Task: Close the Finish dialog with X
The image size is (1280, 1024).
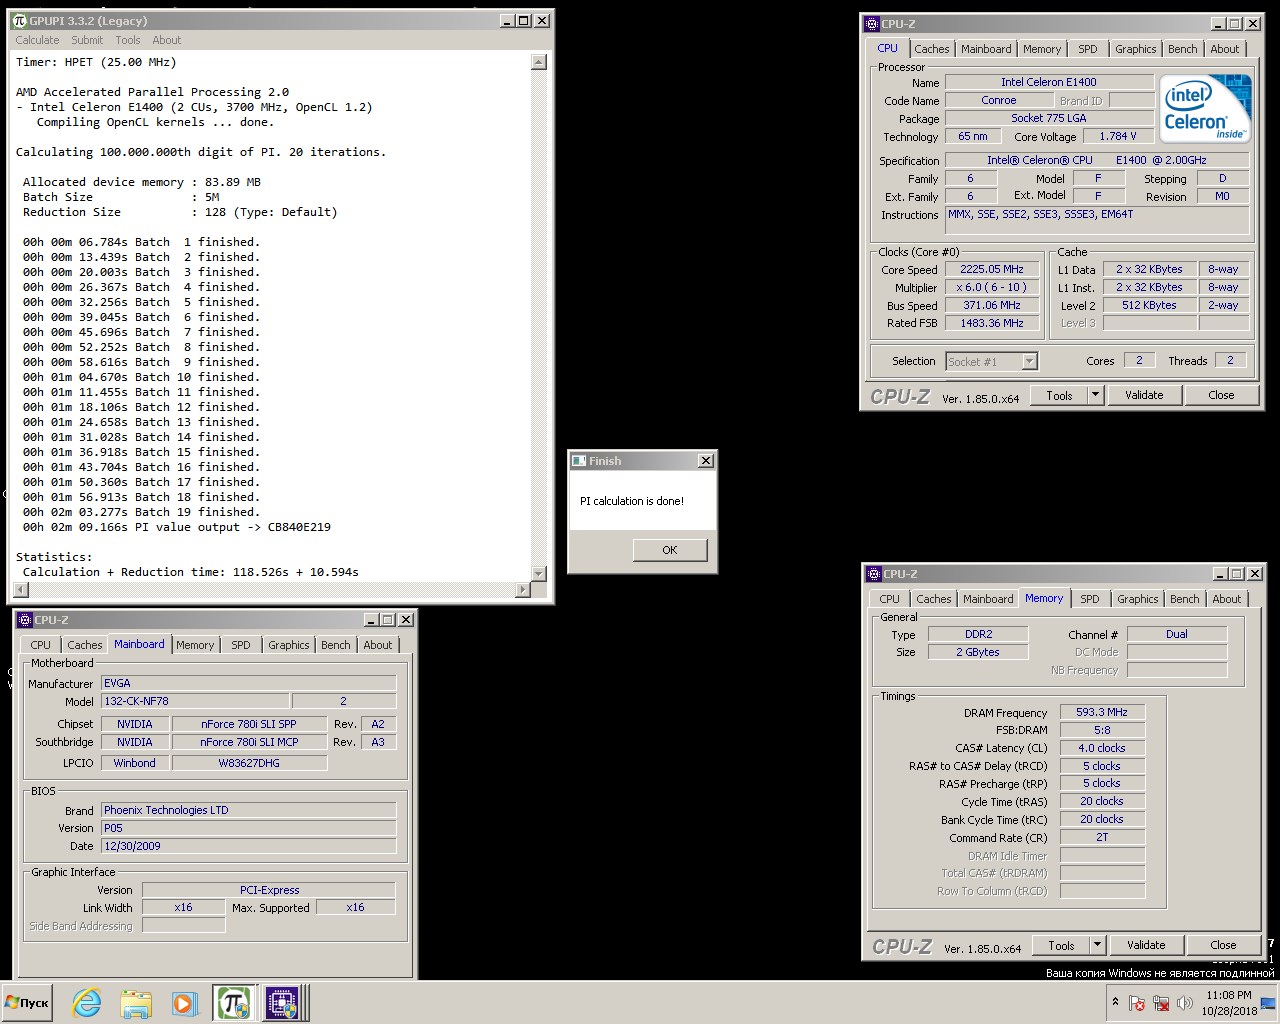Action: pyautogui.click(x=706, y=461)
